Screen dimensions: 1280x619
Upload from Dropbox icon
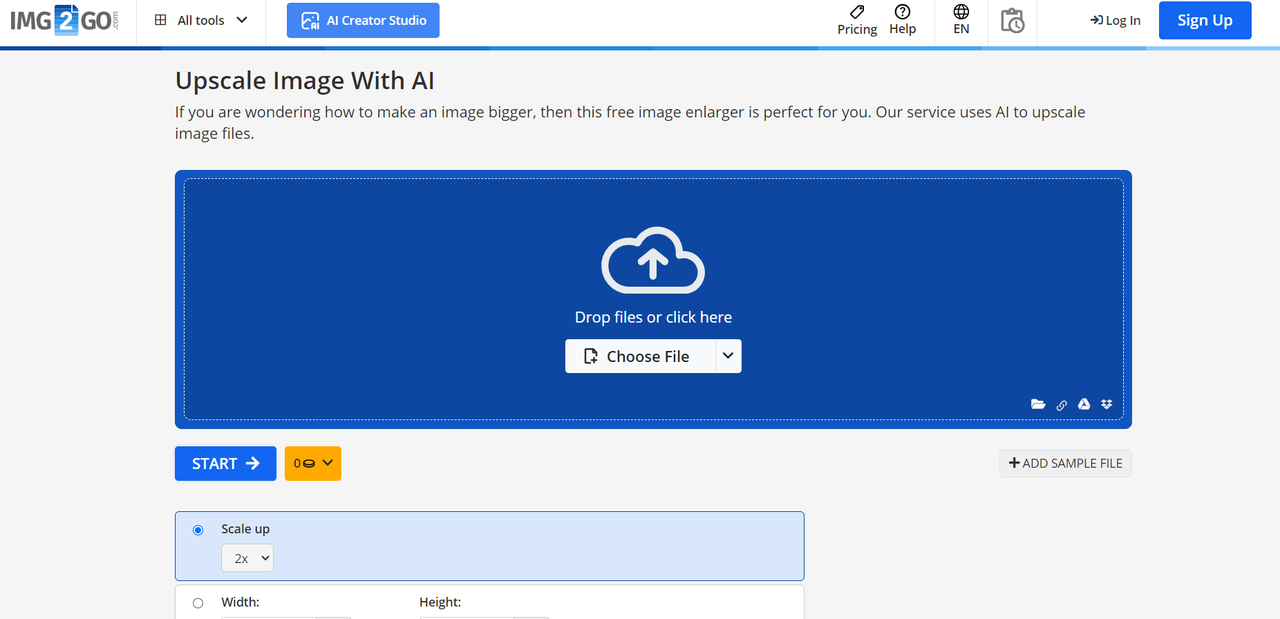[x=1106, y=405]
